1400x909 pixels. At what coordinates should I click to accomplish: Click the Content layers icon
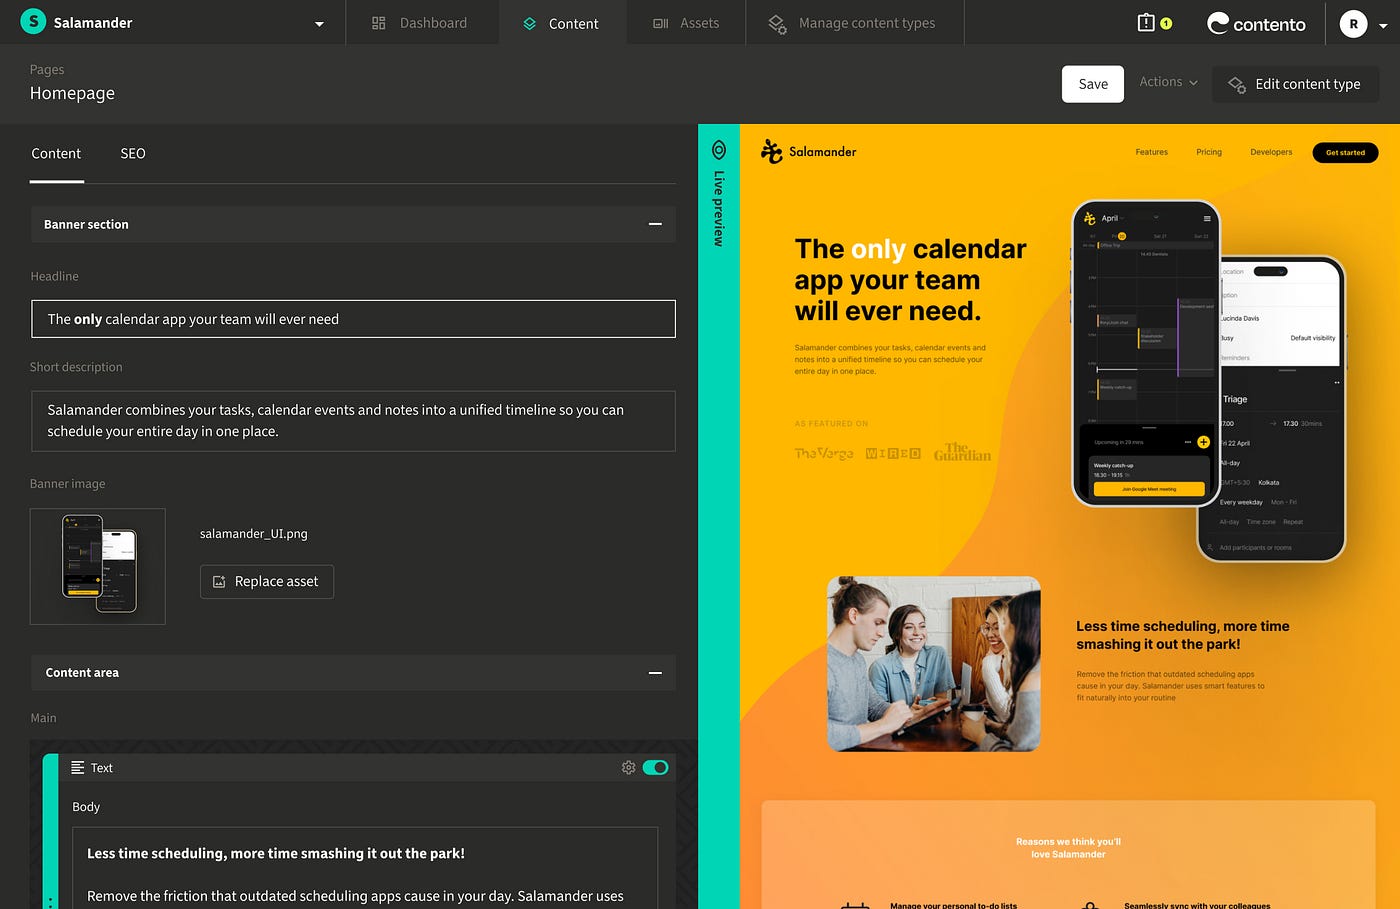(x=530, y=24)
